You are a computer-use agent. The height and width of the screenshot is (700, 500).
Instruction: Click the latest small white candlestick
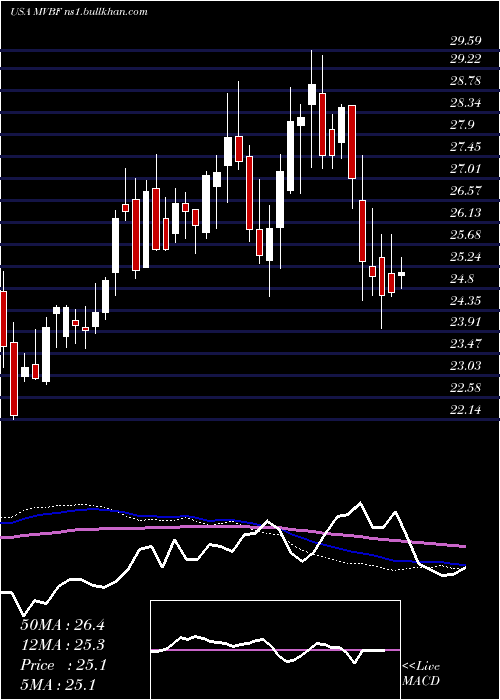pos(401,274)
